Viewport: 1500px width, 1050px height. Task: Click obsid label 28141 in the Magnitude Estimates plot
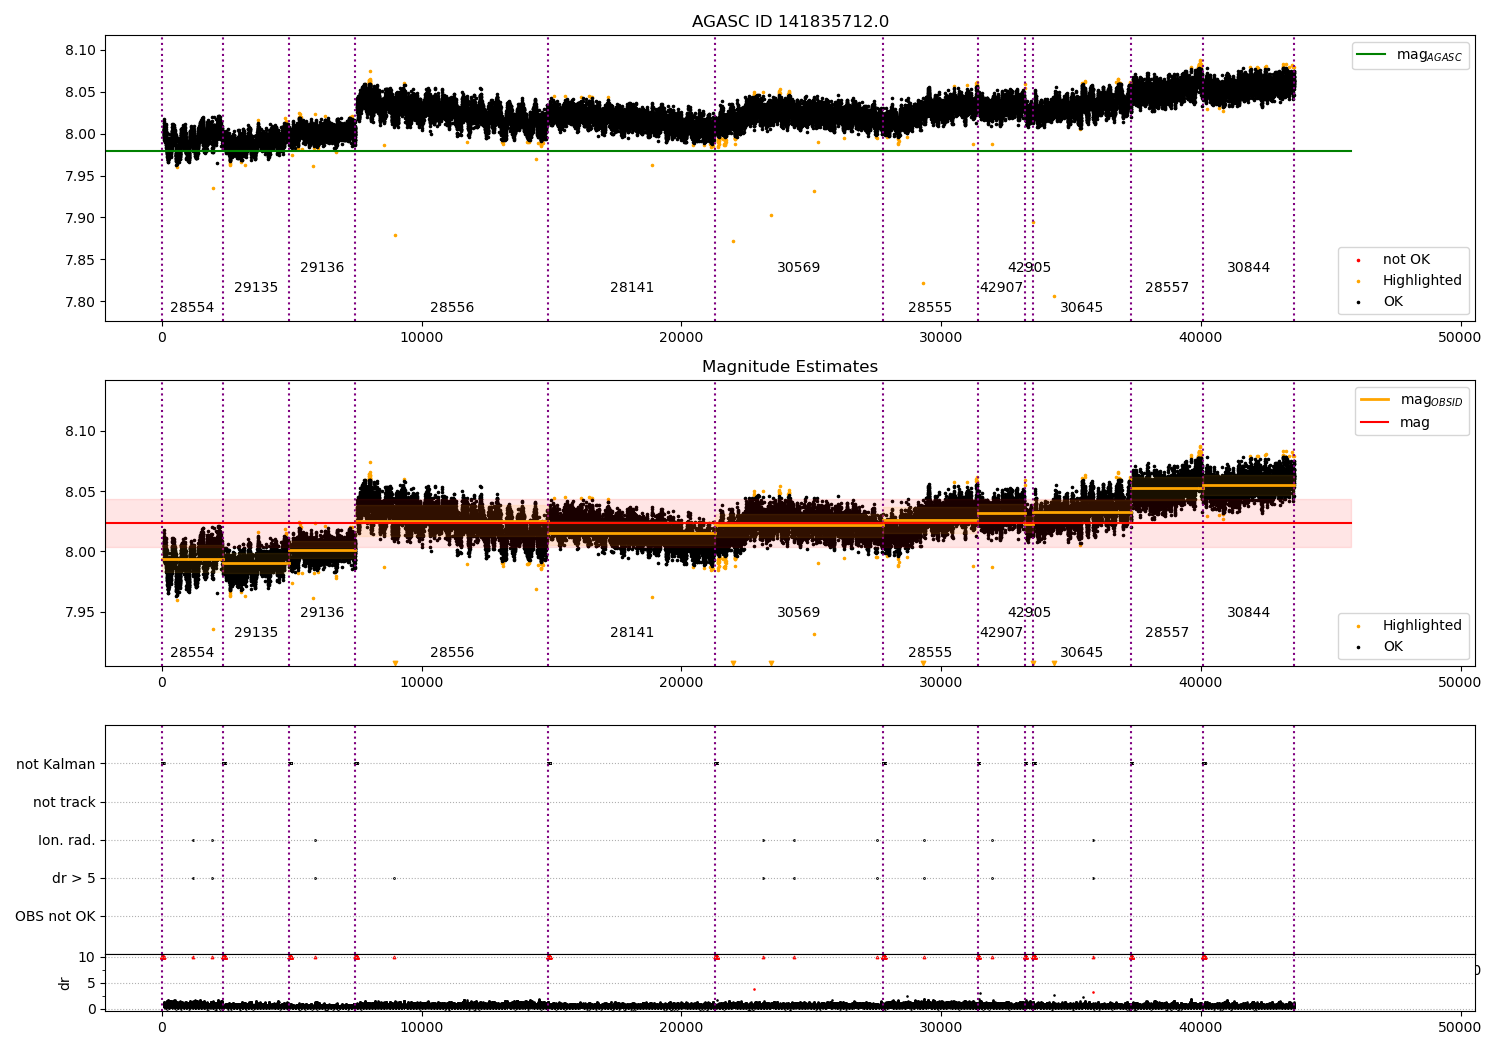tap(632, 632)
